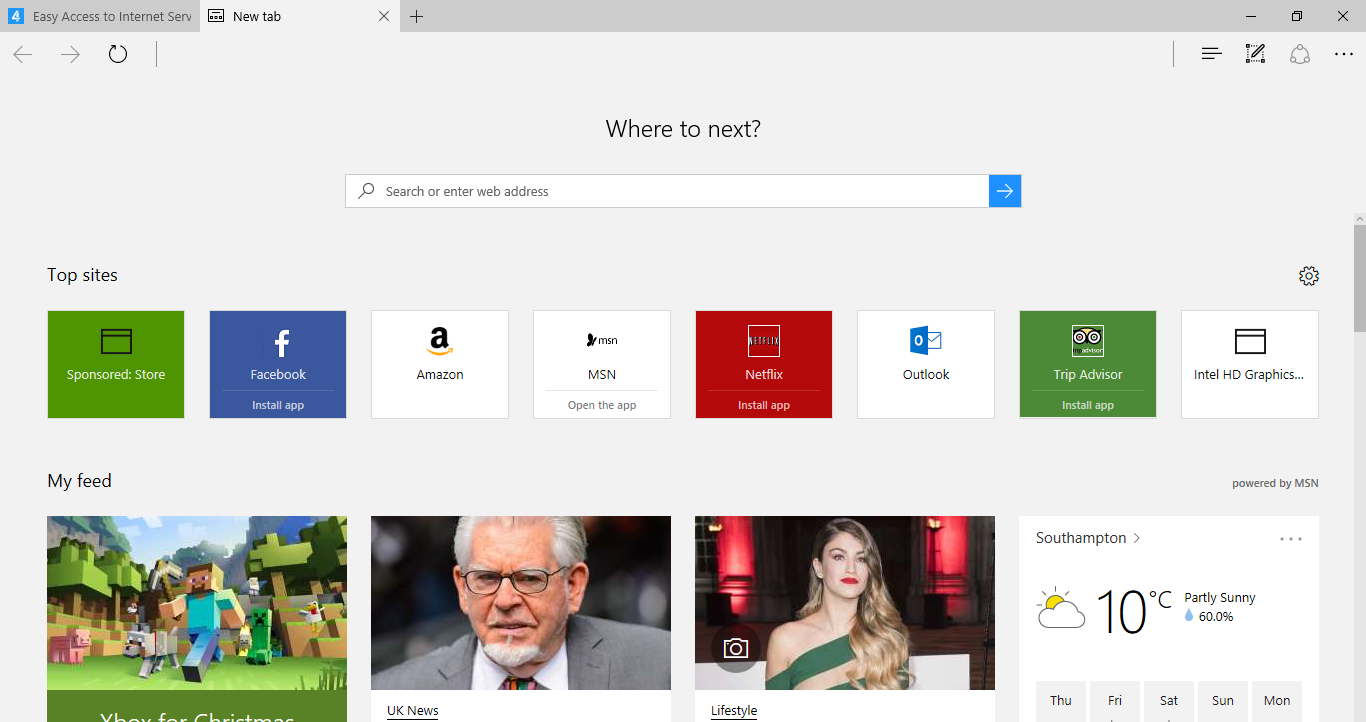The height and width of the screenshot is (722, 1366).
Task: Click the UK News category link
Action: (x=413, y=710)
